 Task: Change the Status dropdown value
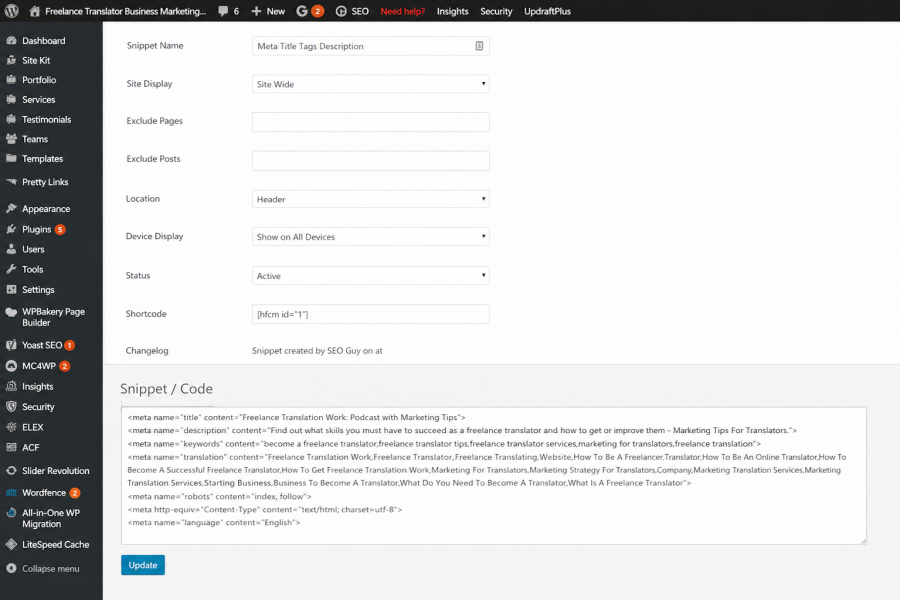coord(370,276)
